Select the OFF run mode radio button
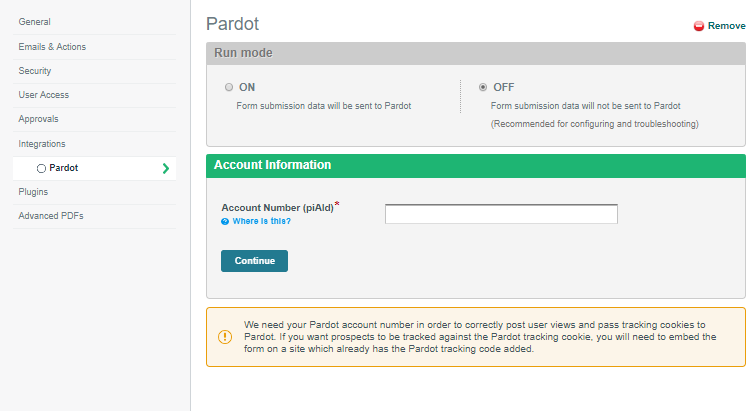The width and height of the screenshot is (756, 411). point(483,87)
